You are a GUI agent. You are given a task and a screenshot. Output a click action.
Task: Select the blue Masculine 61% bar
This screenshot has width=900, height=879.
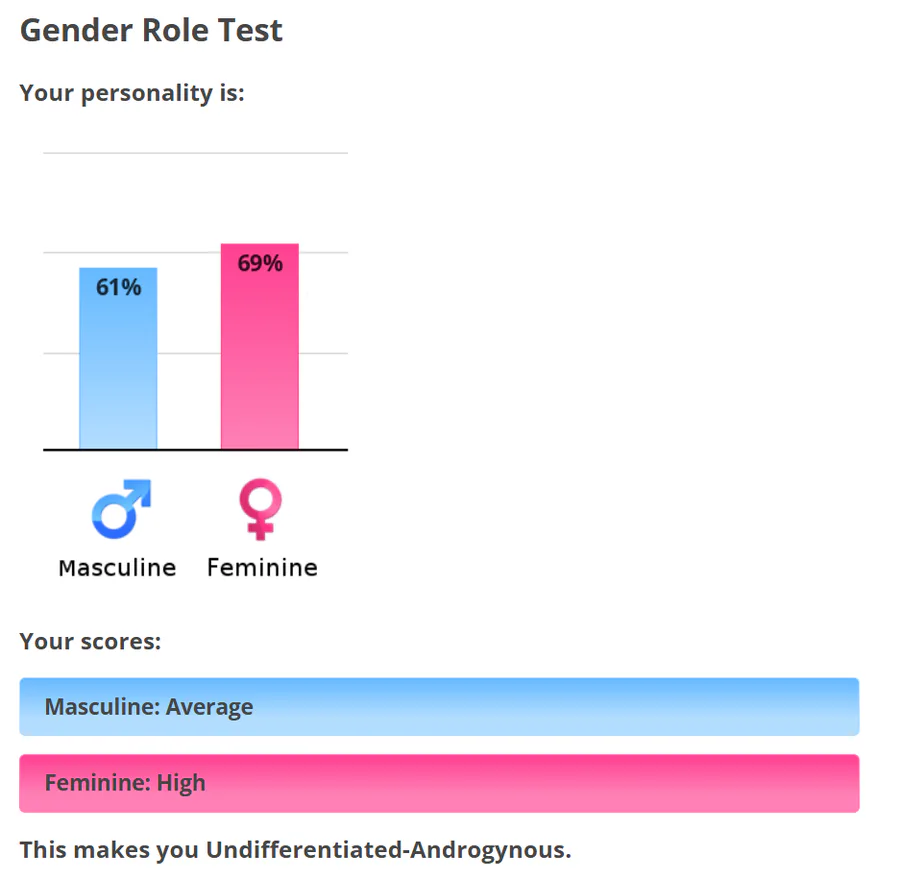click(x=118, y=358)
